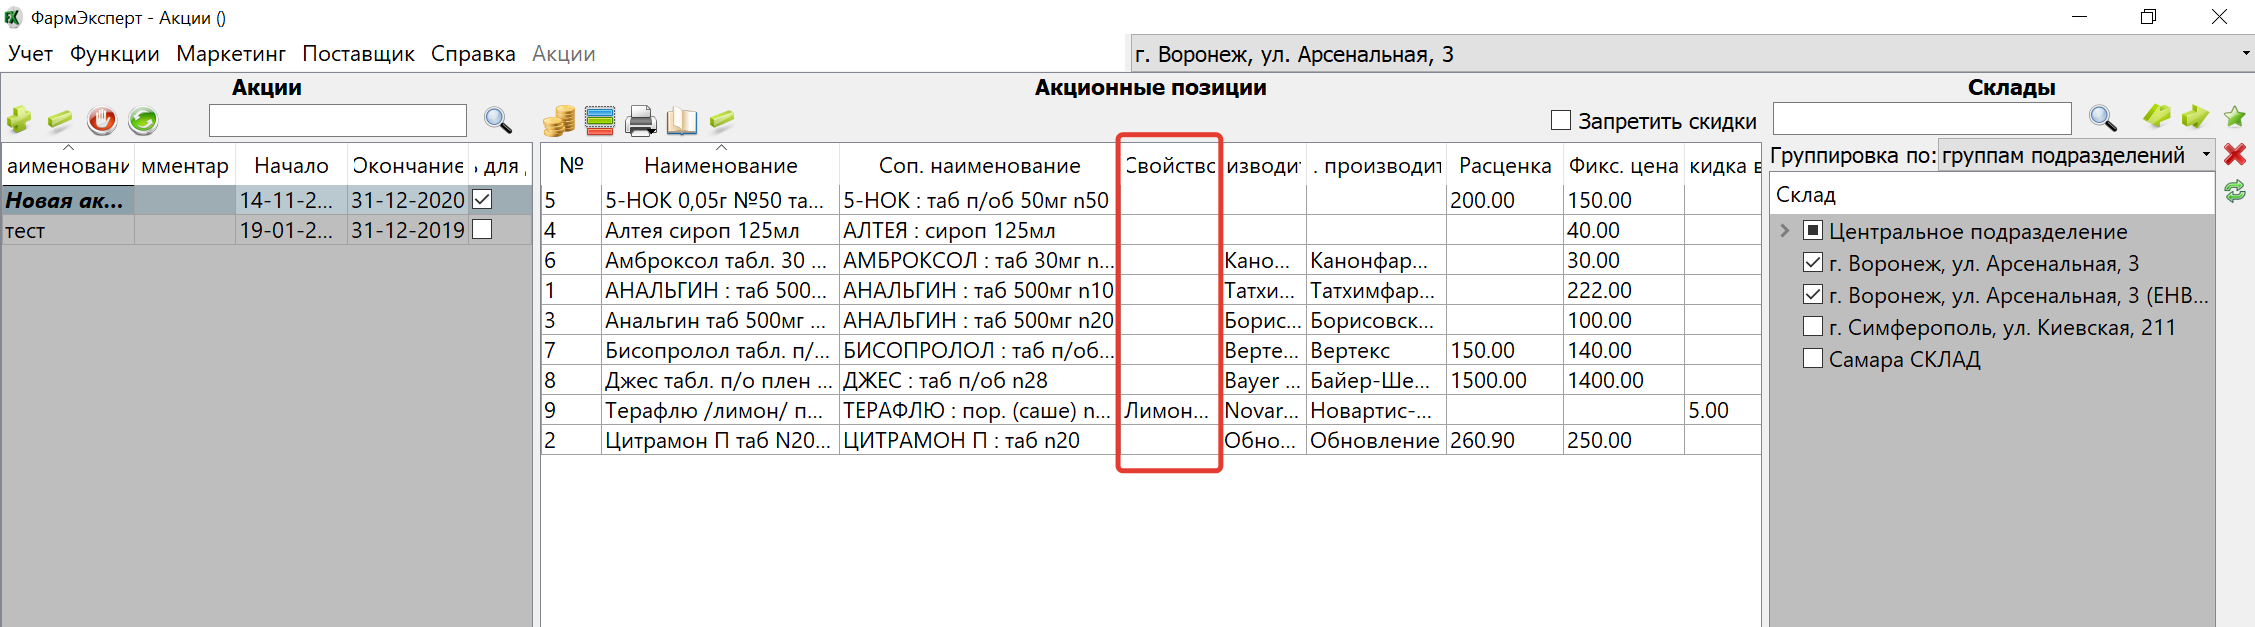The width and height of the screenshot is (2255, 627).
Task: Check the Самара СКЛАД warehouse
Action: pos(1813,359)
